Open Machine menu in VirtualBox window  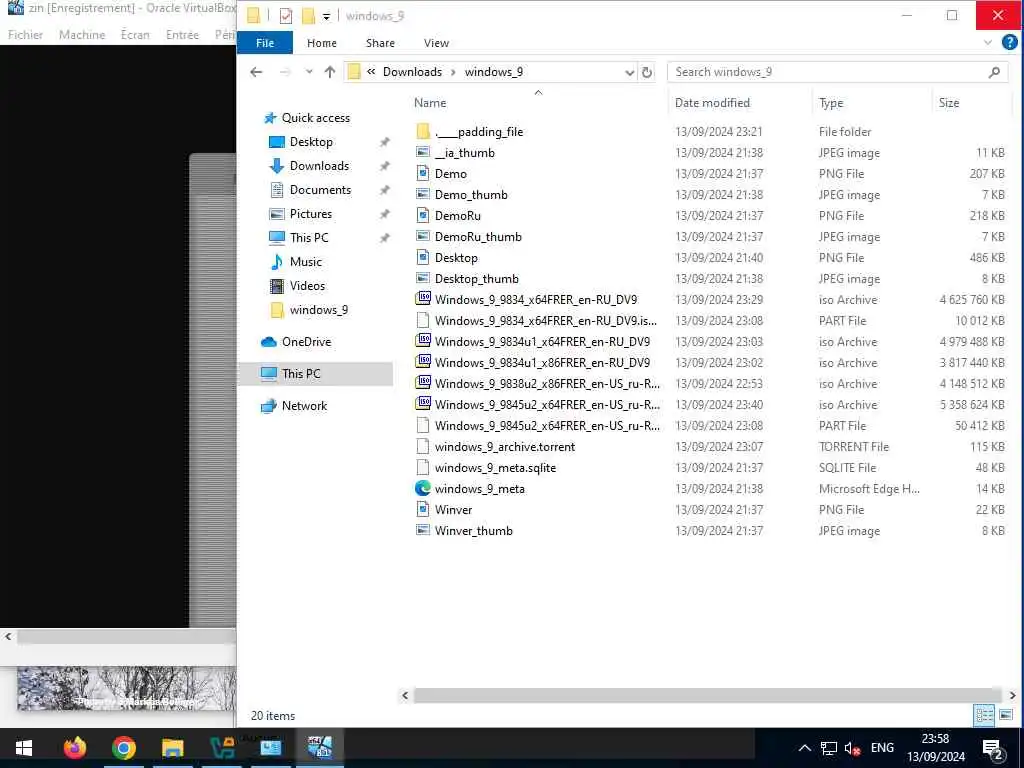82,35
